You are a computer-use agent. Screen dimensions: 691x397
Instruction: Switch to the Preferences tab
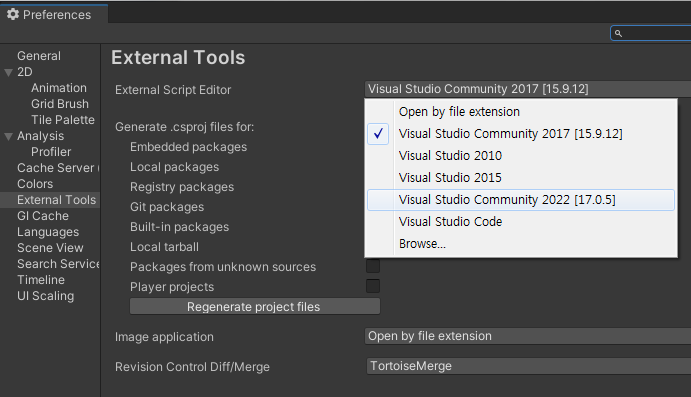[54, 14]
